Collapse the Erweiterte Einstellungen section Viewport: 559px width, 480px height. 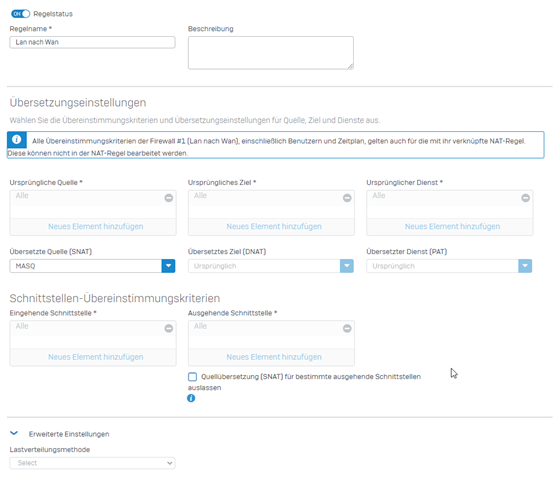(x=14, y=433)
